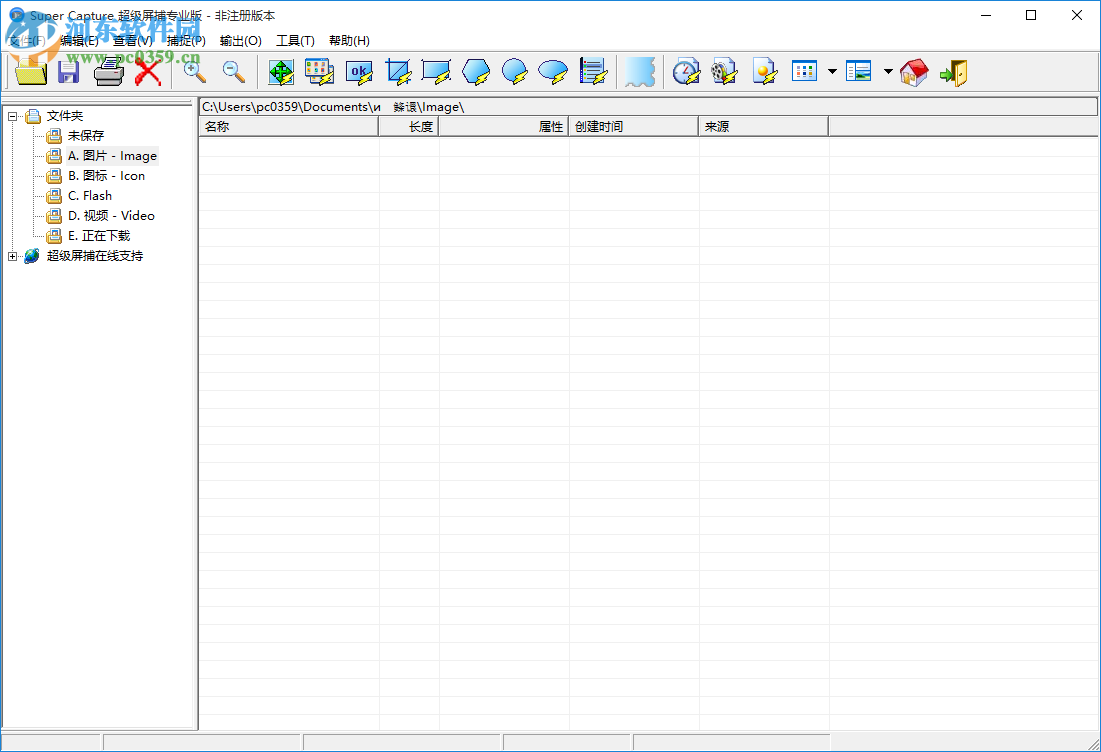The image size is (1101, 752).
Task: Open the 捕捉 menu
Action: tap(185, 40)
